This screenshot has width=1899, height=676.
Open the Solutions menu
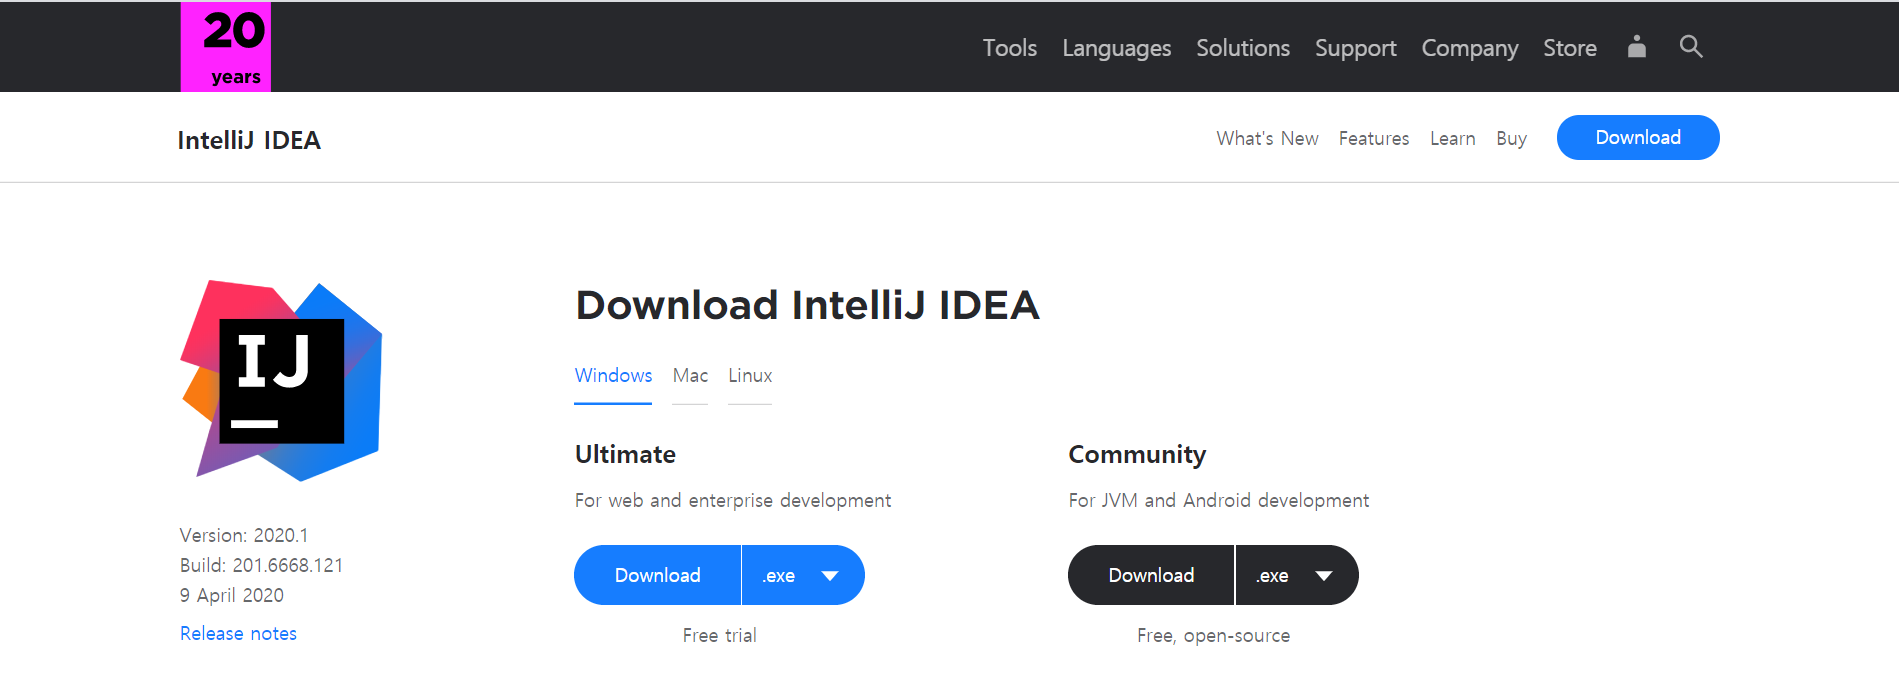1243,48
